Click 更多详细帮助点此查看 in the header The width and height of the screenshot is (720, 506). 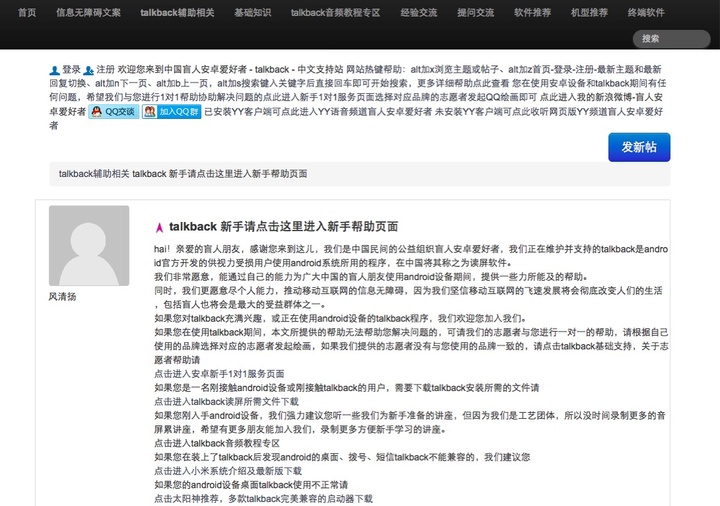(x=463, y=83)
